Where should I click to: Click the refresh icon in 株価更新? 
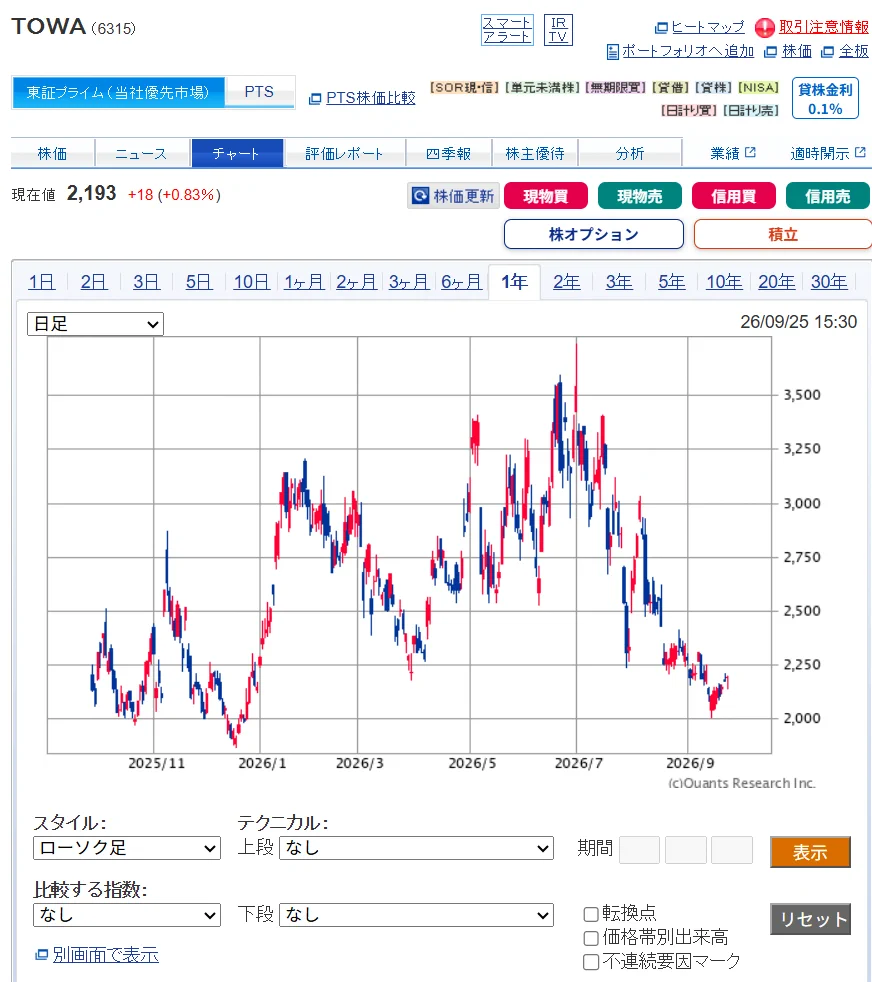(420, 196)
